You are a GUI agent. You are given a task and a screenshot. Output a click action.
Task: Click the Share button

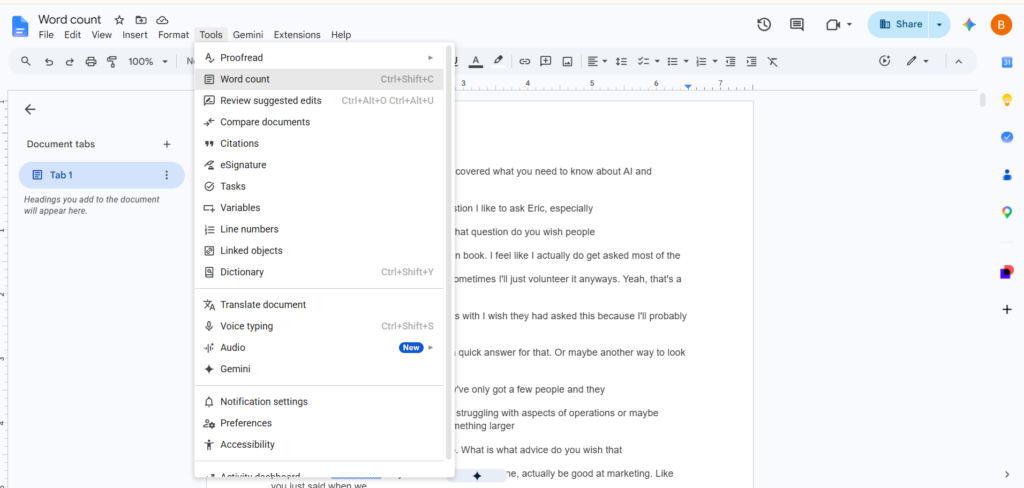[x=899, y=25]
